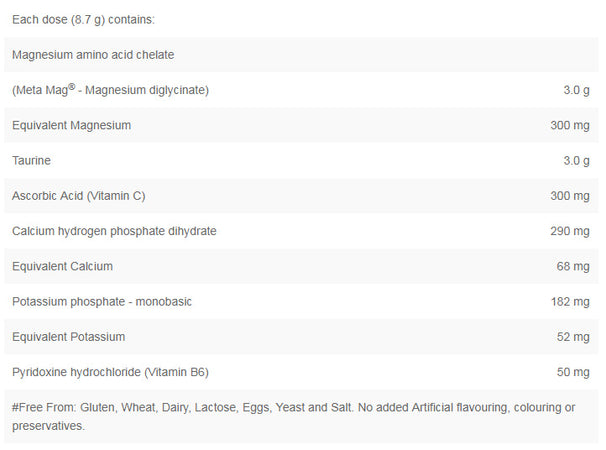Click the Meta Mag Magnesium diglycinate label

coord(110,90)
